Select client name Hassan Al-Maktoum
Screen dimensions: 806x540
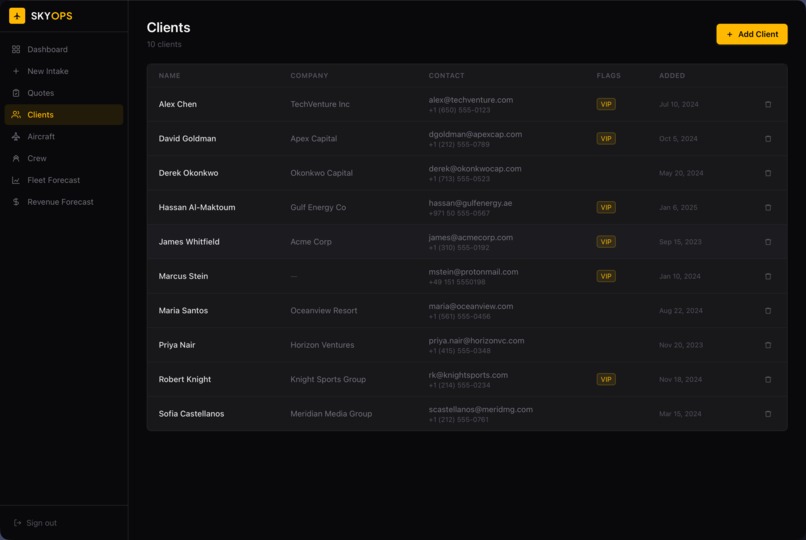pos(197,208)
